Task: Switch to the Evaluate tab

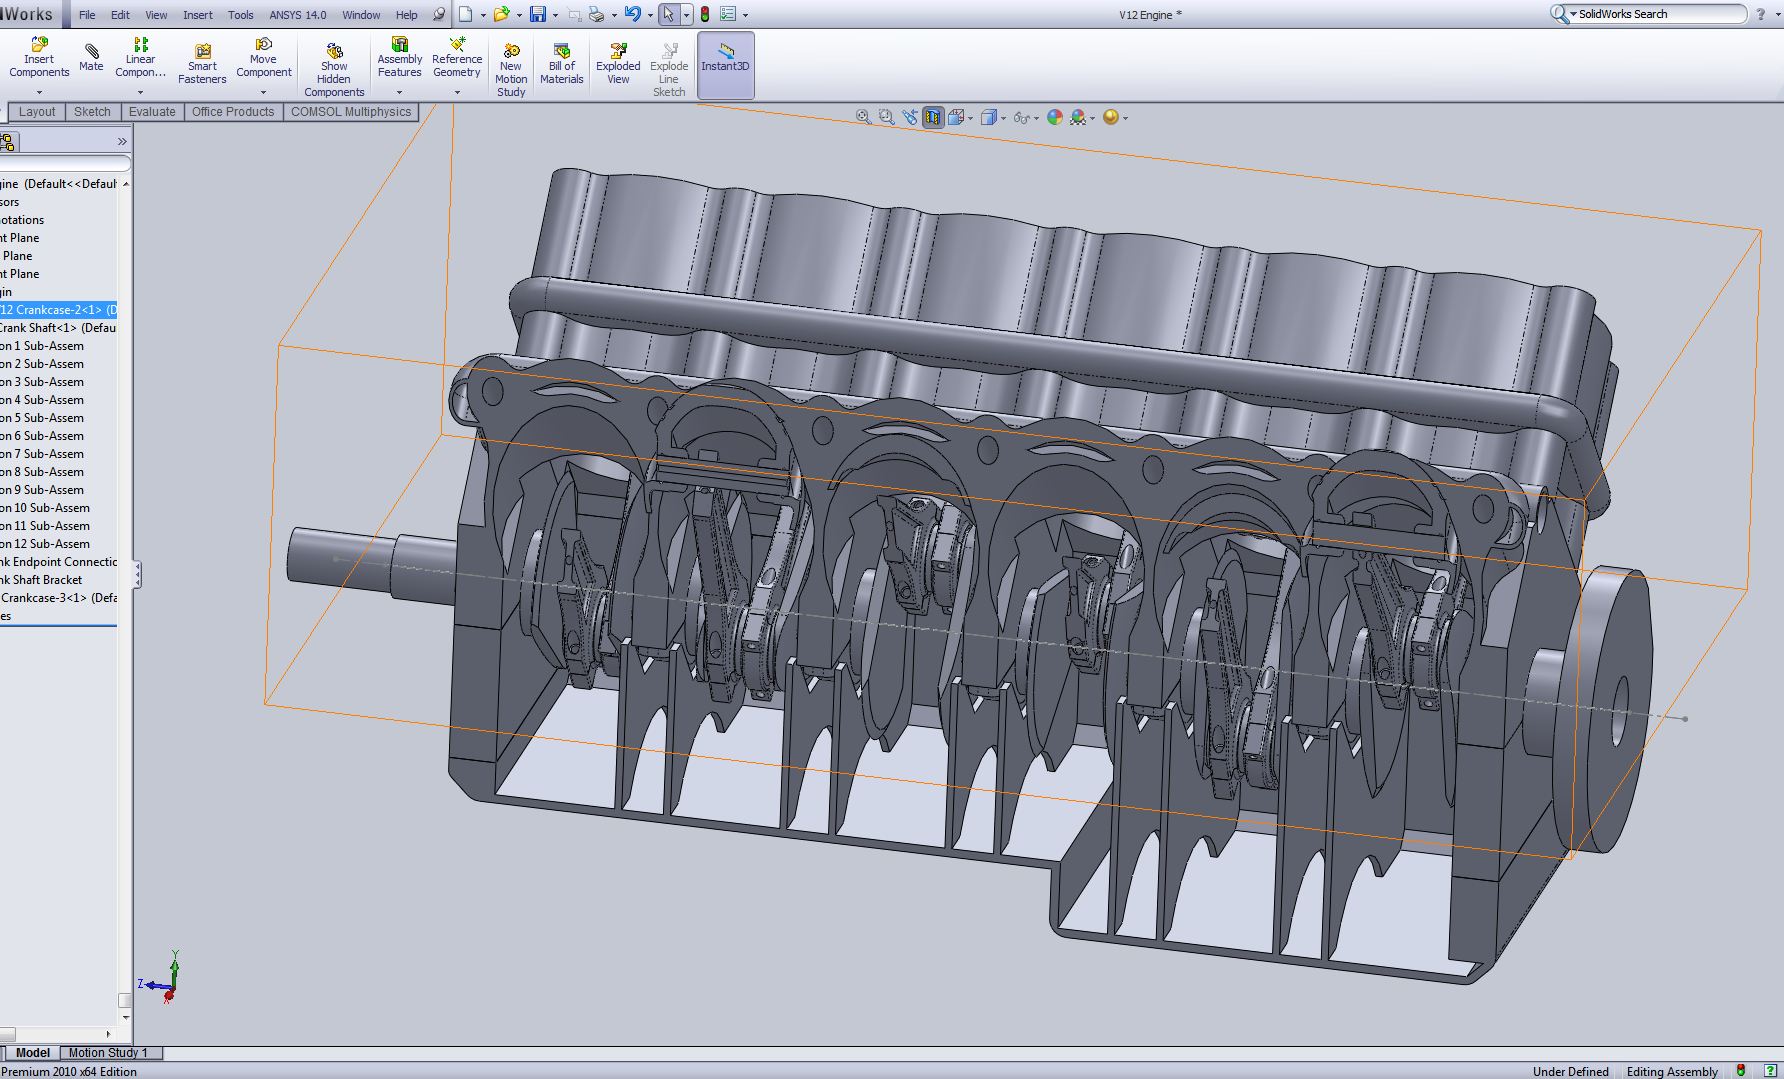Action: [152, 112]
